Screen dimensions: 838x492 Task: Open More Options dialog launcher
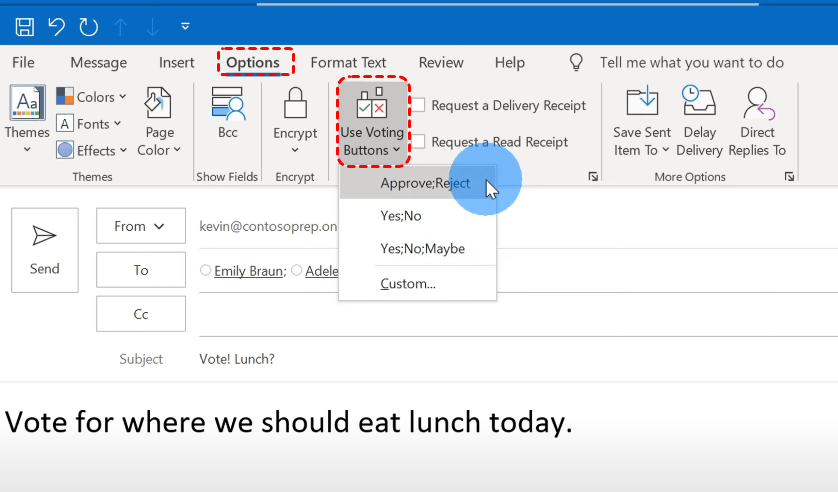tap(789, 176)
